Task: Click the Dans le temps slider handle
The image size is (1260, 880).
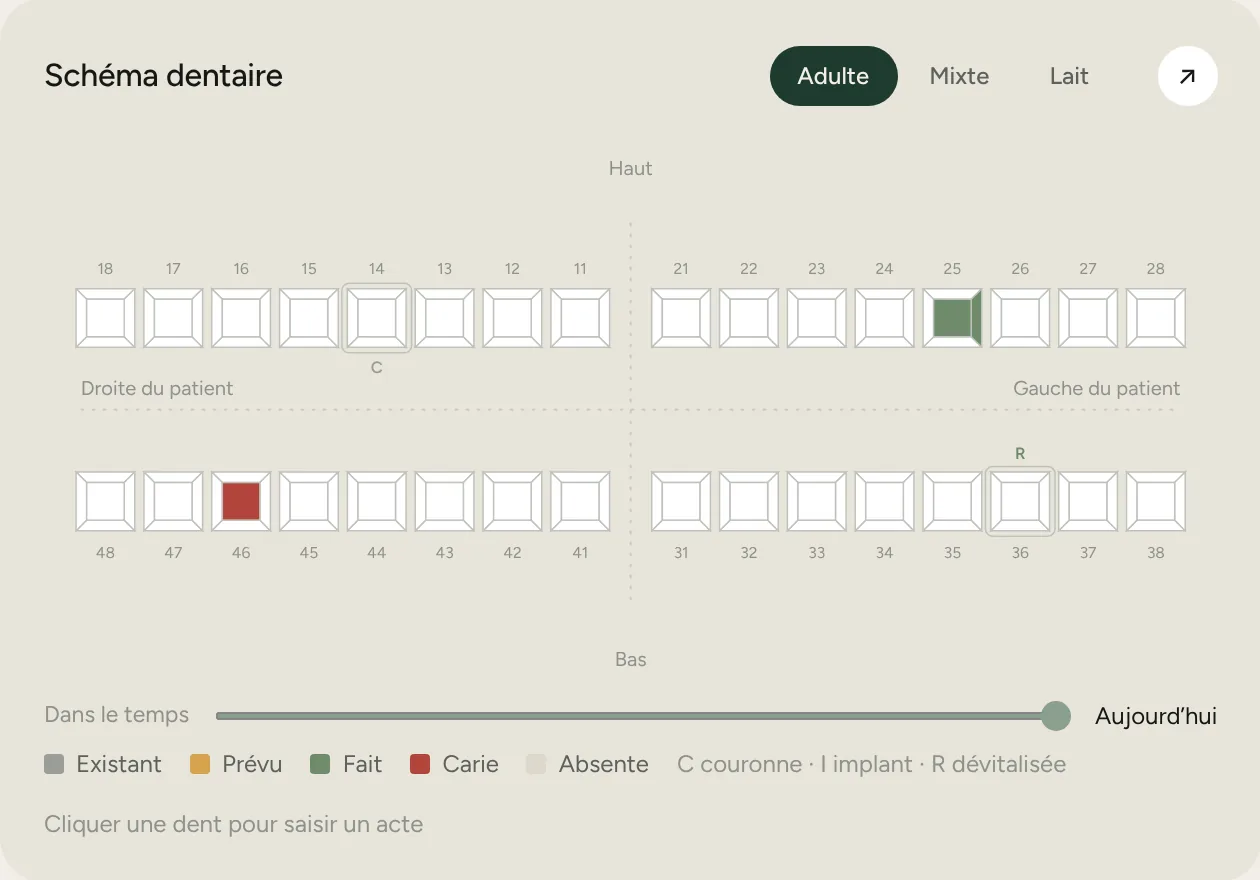Action: (1055, 716)
